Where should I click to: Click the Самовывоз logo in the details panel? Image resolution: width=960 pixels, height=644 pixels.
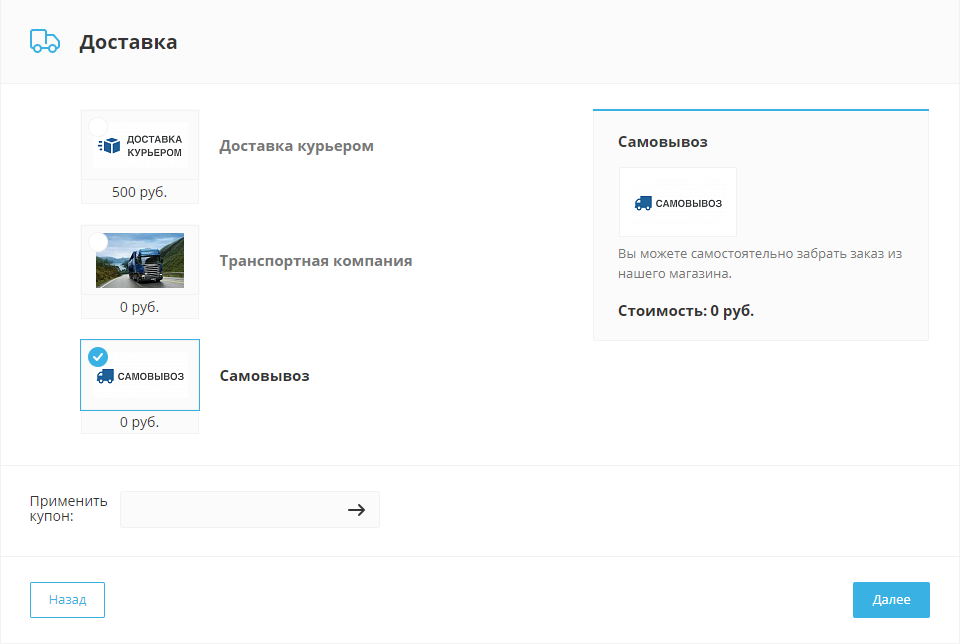(x=678, y=202)
